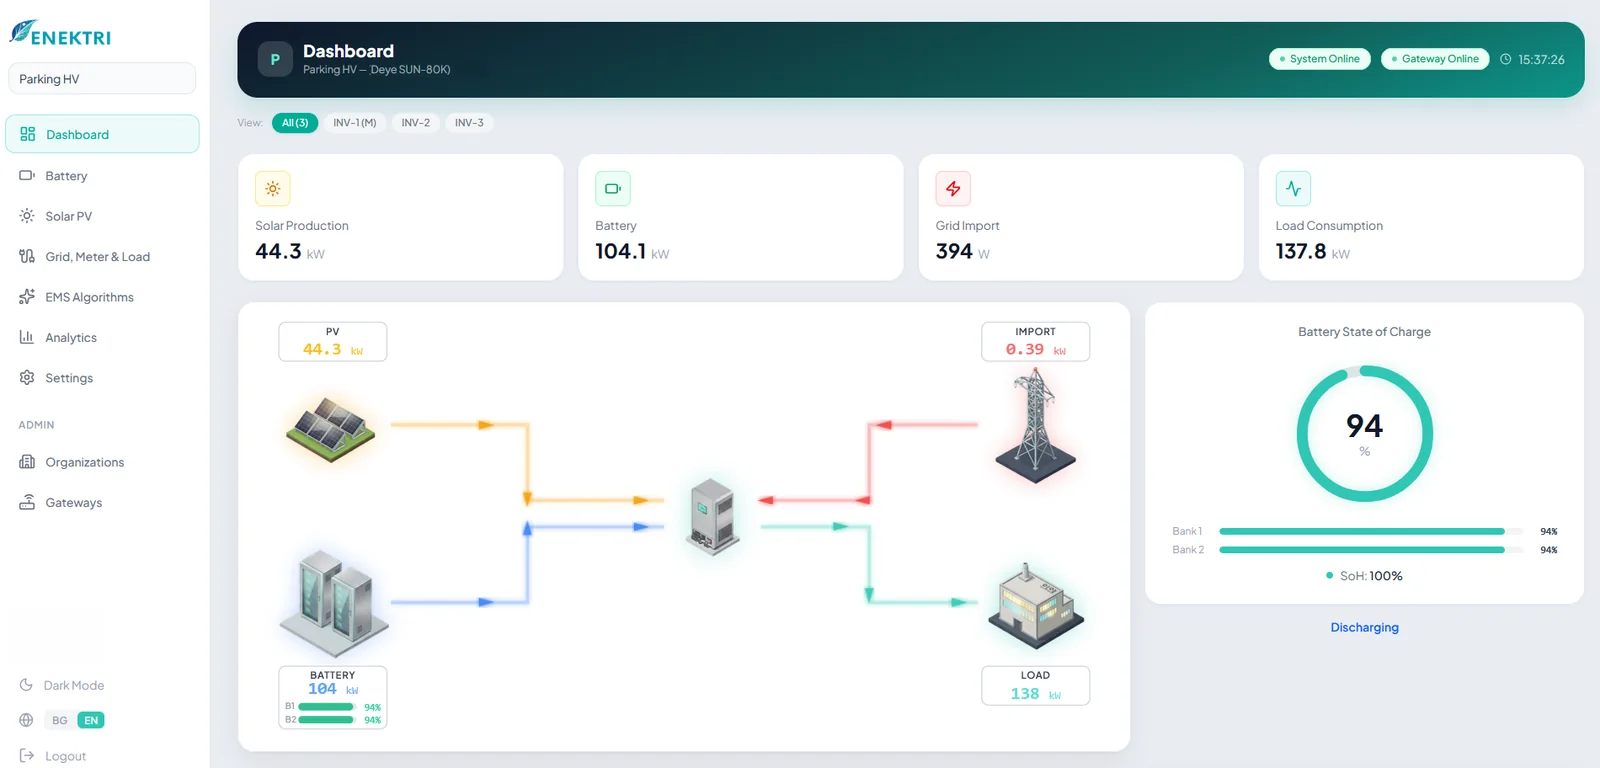Click the Bank 1 charge bar
The width and height of the screenshot is (1600, 768).
pos(1371,531)
